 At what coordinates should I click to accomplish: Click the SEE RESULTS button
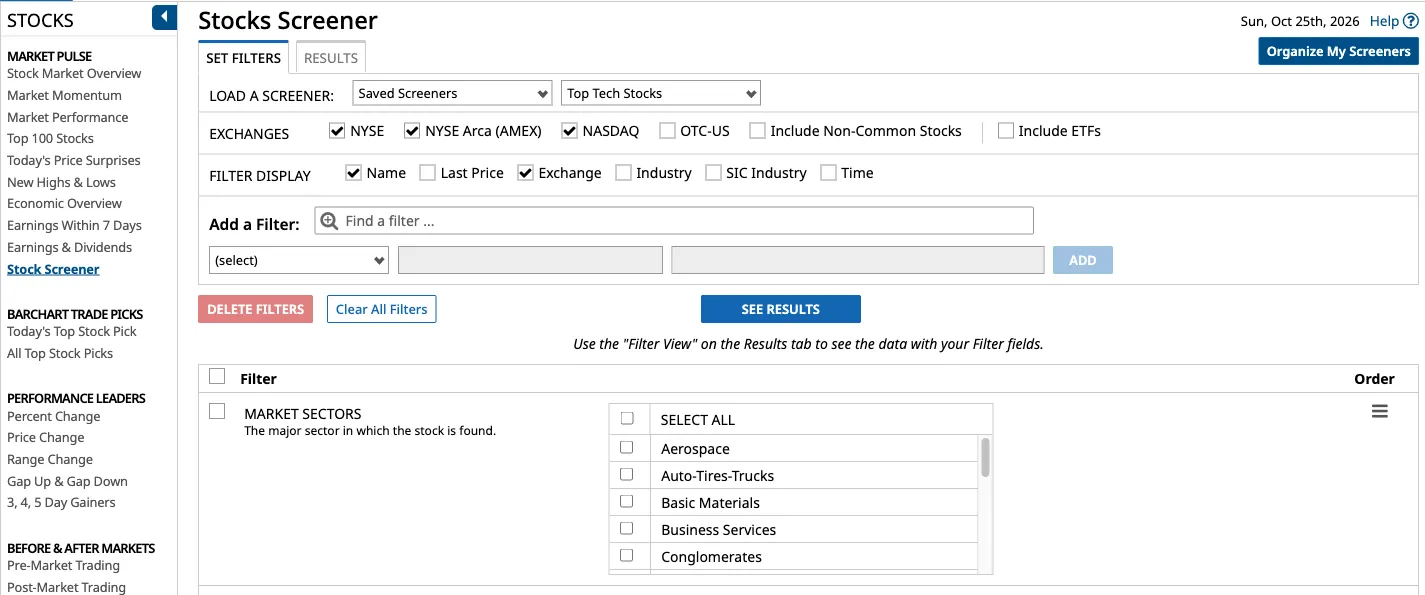pos(781,309)
